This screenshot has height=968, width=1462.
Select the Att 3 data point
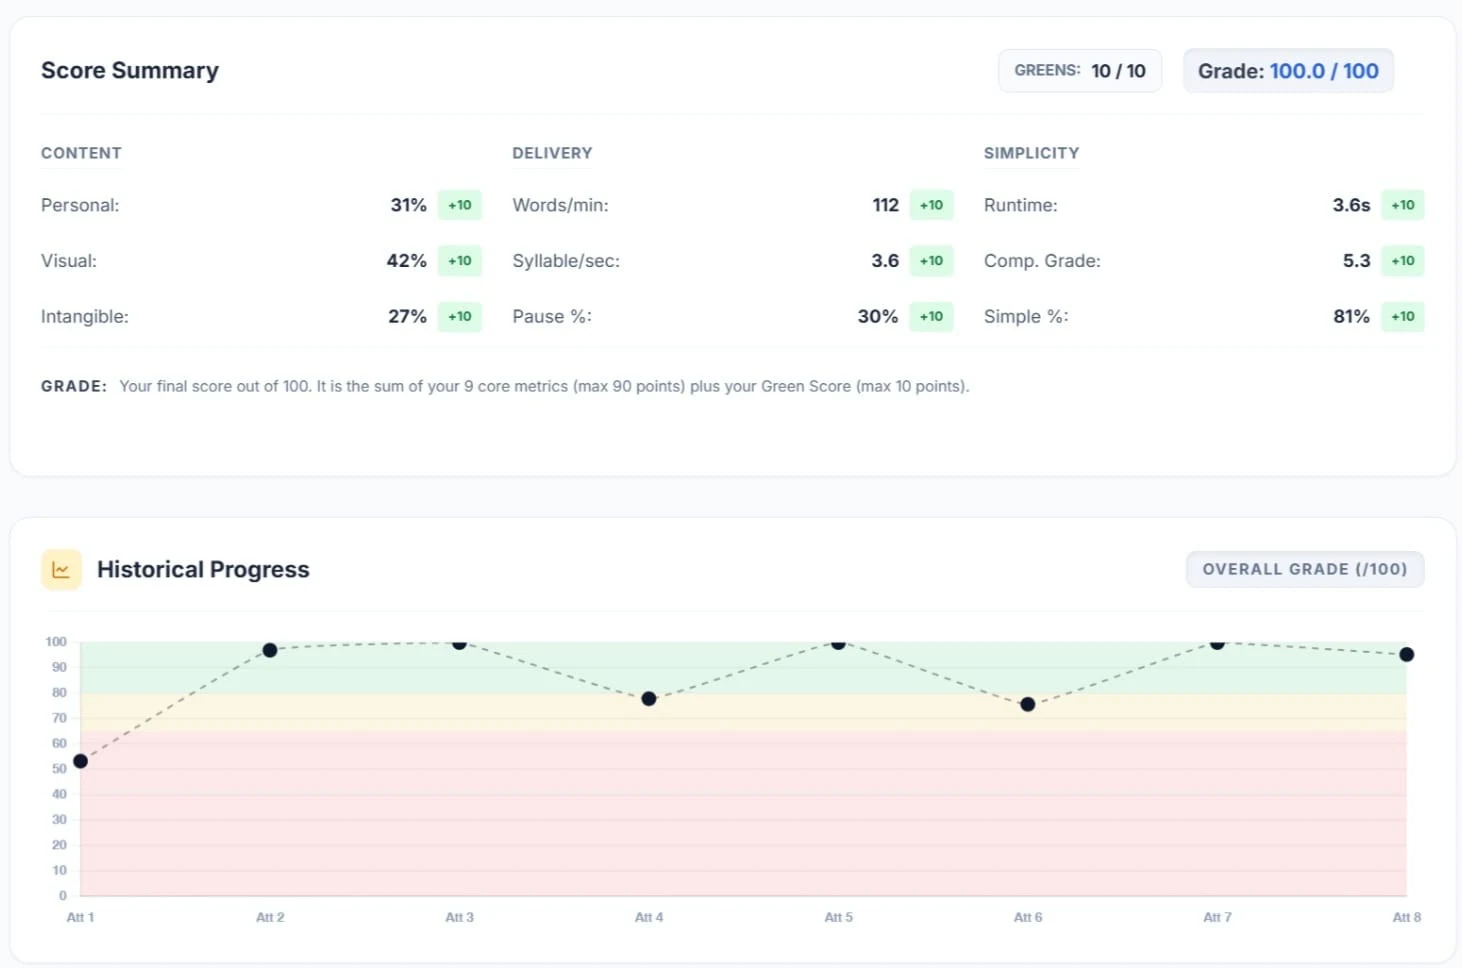[459, 643]
